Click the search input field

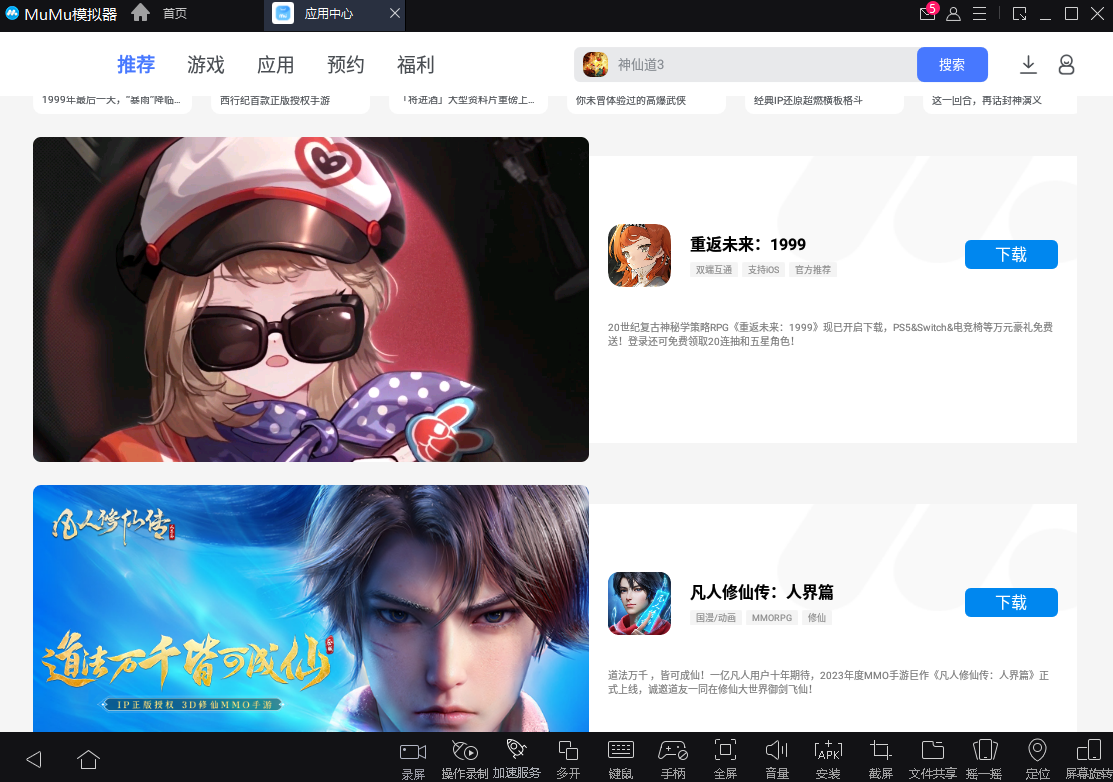pyautogui.click(x=760, y=65)
